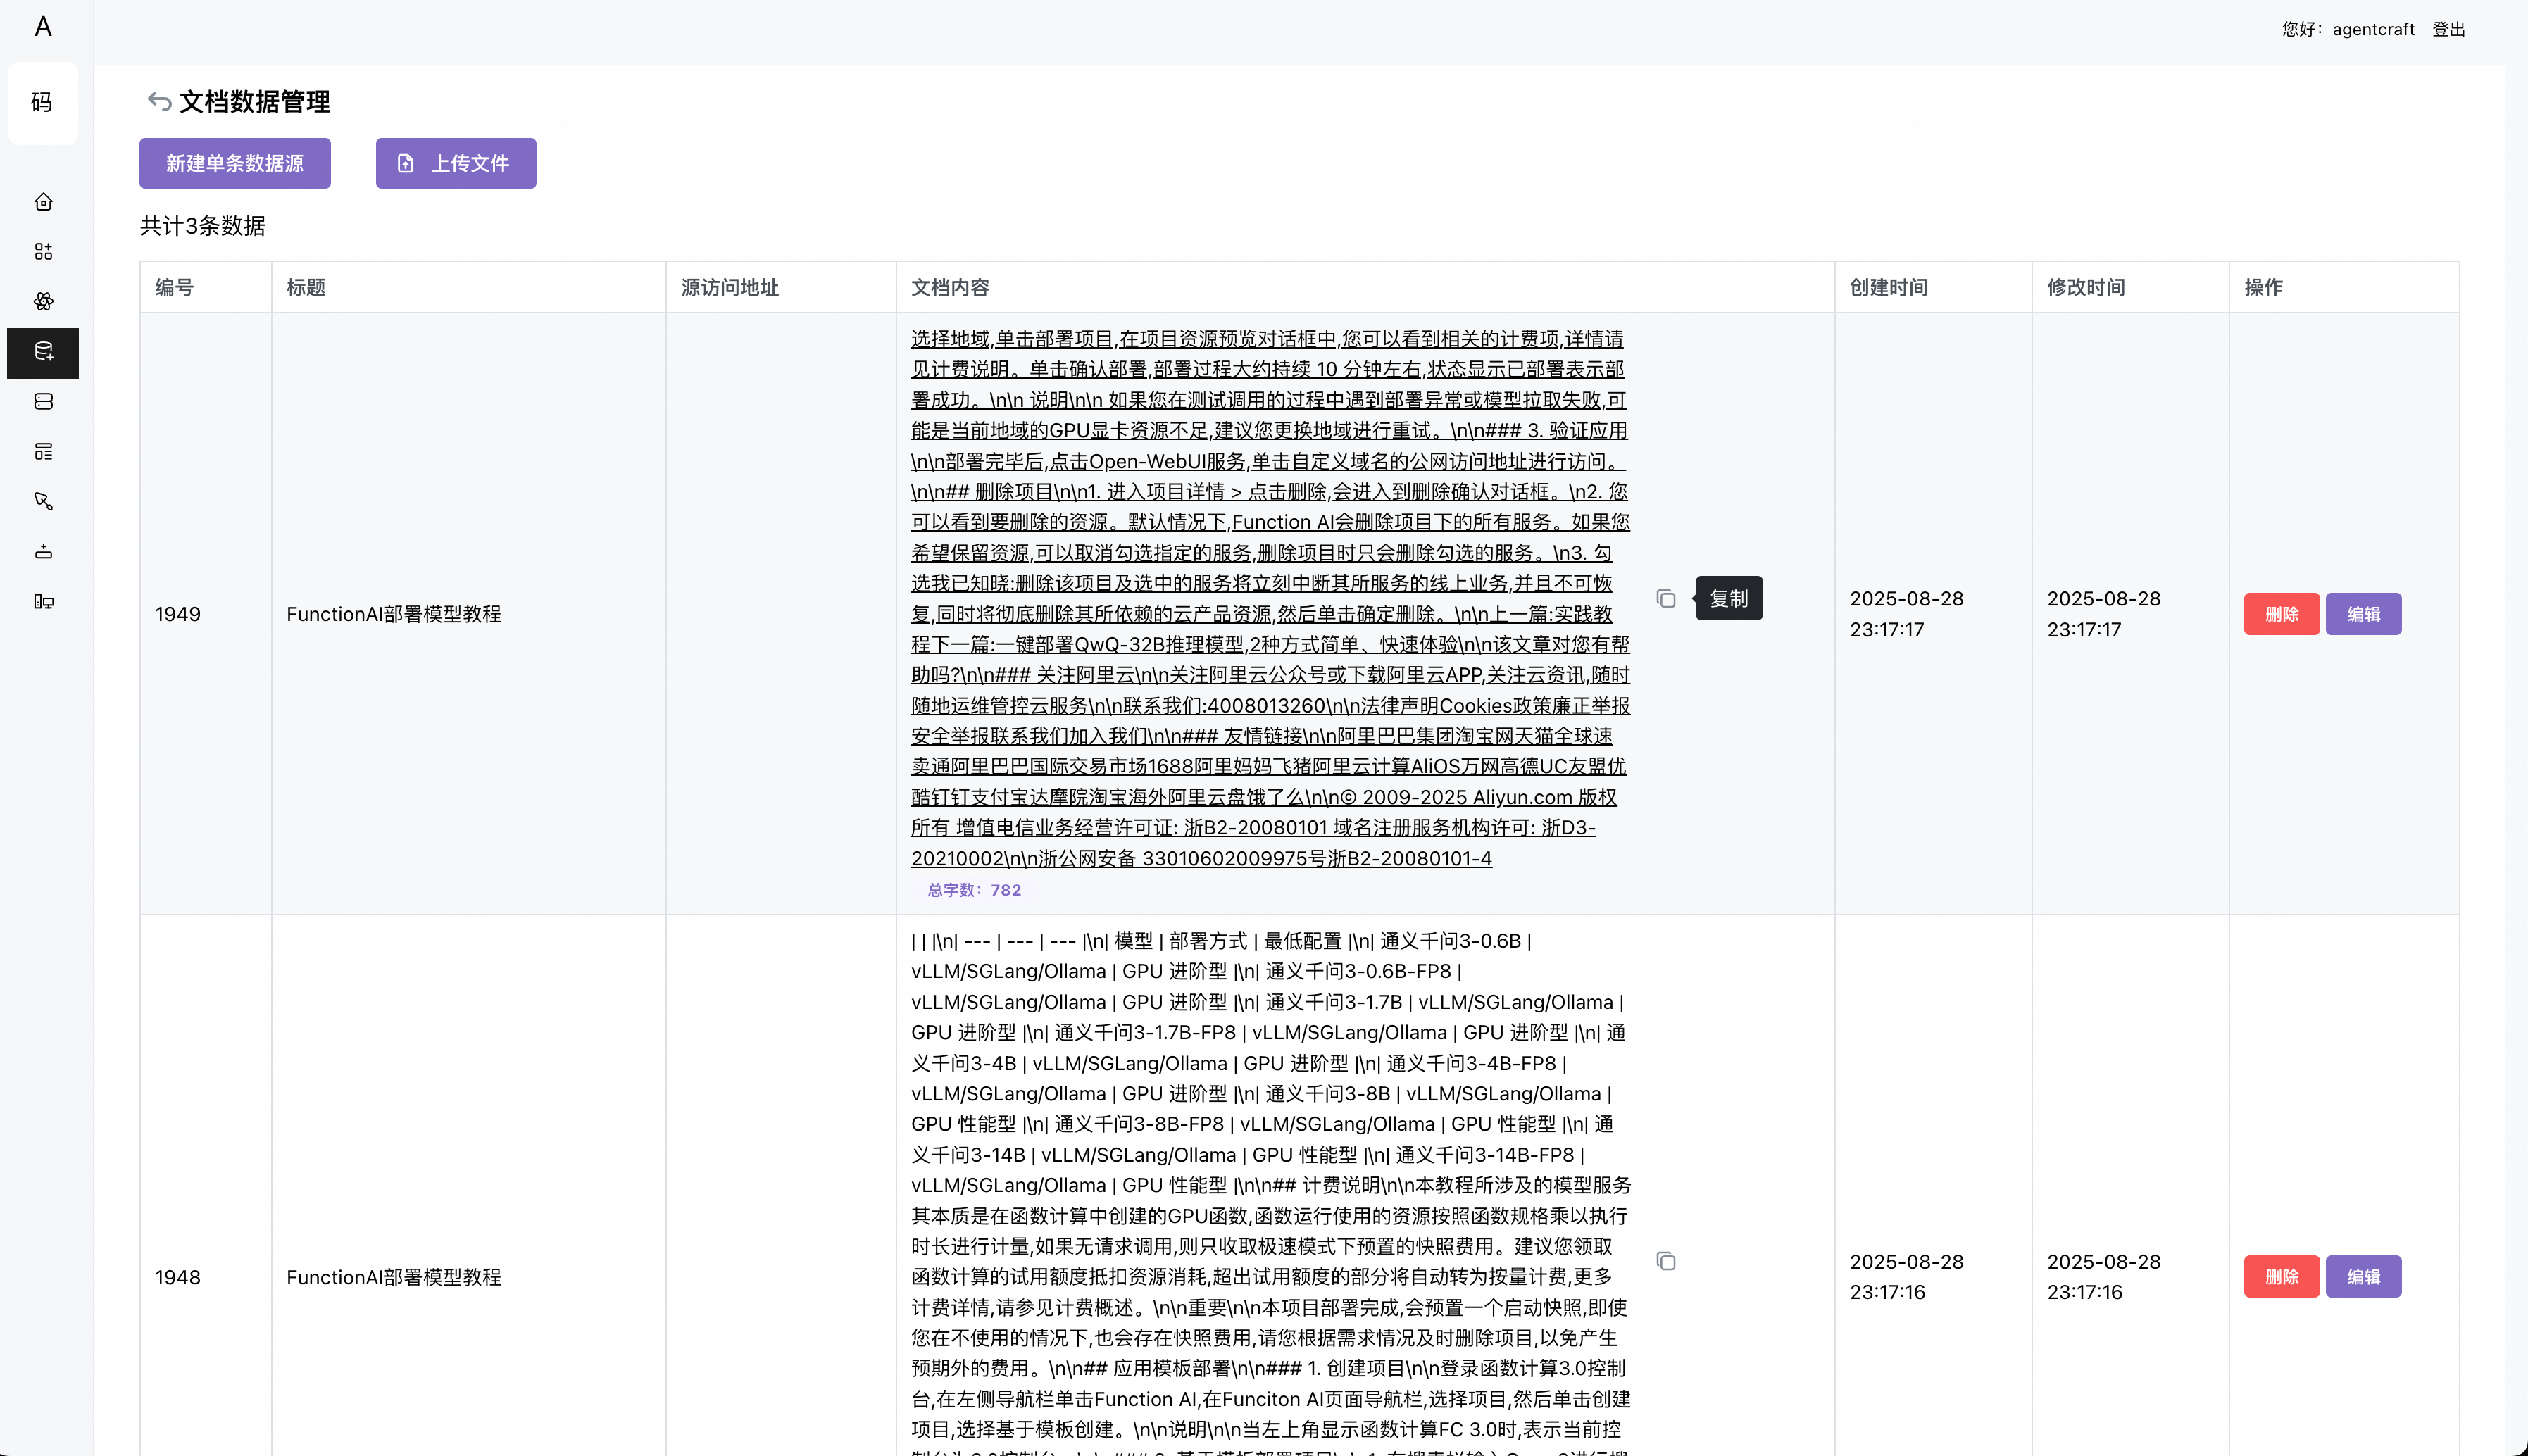Image resolution: width=2528 pixels, height=1456 pixels.
Task: Open the storage stack icon in sidebar
Action: 43,402
